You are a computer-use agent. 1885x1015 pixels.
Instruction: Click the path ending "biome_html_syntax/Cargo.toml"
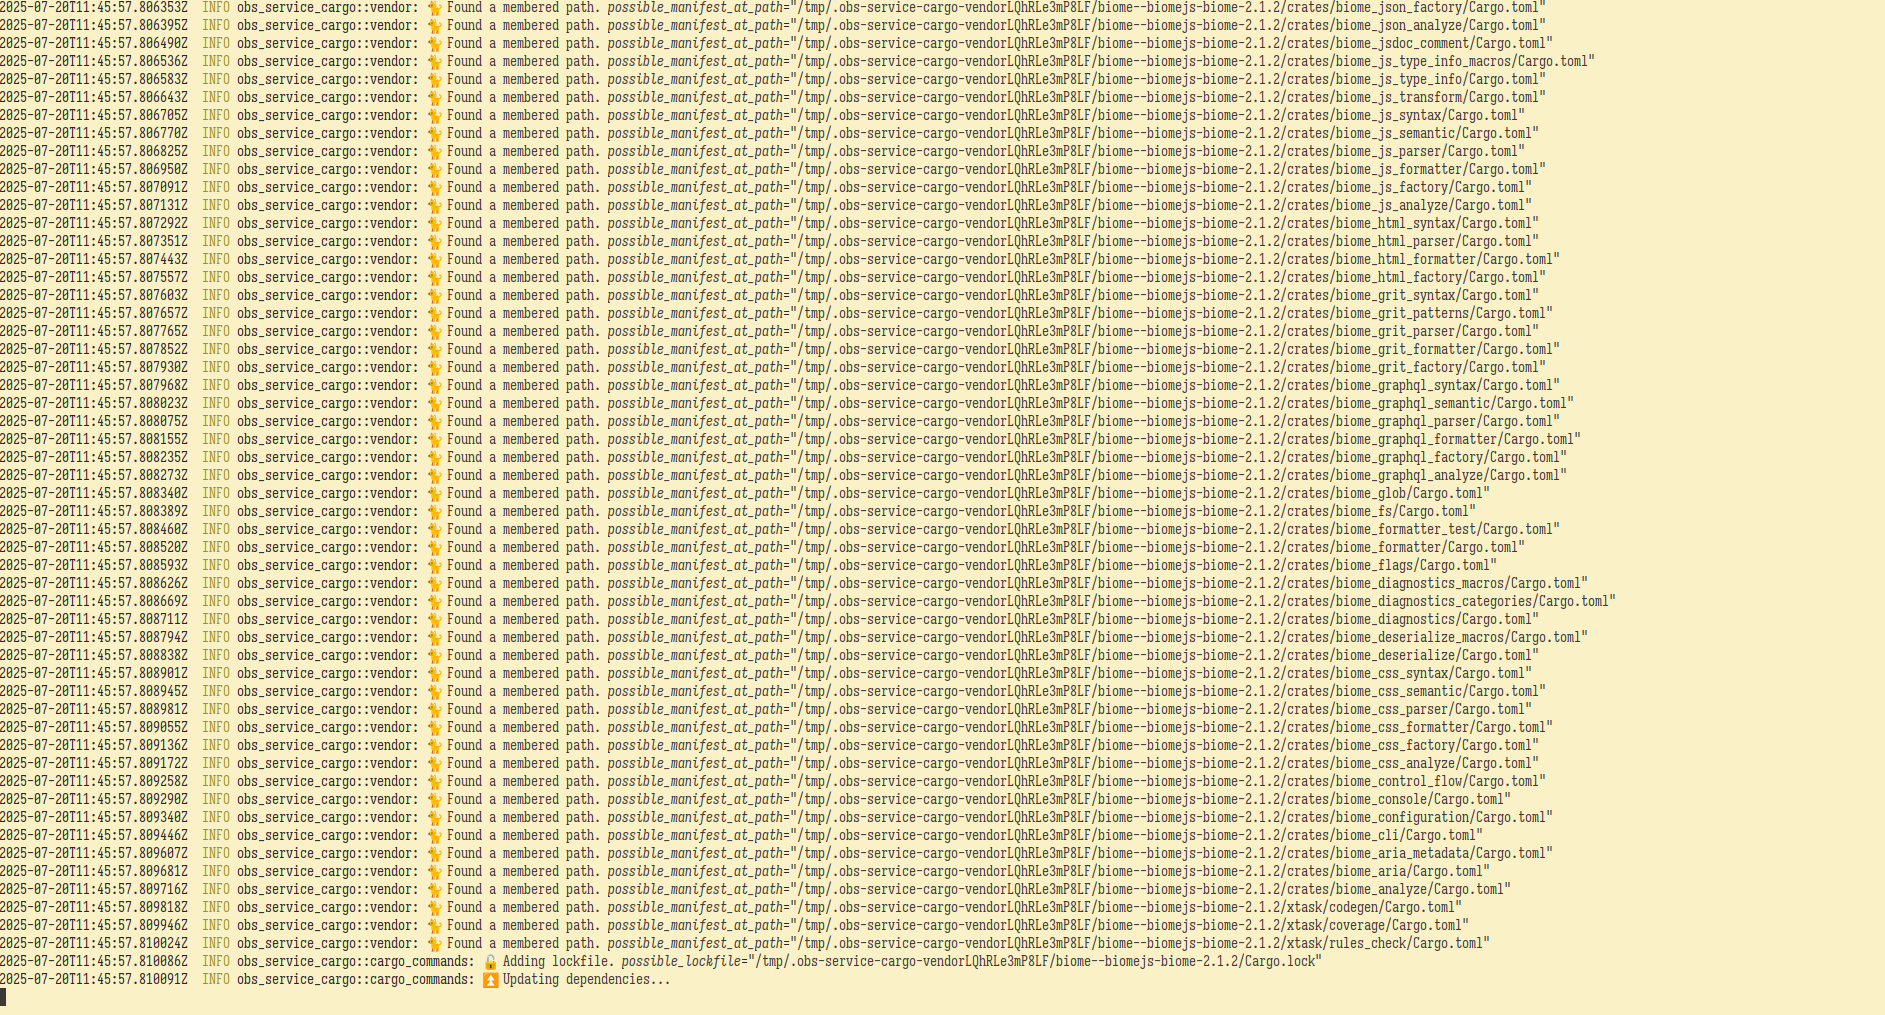[1164, 223]
